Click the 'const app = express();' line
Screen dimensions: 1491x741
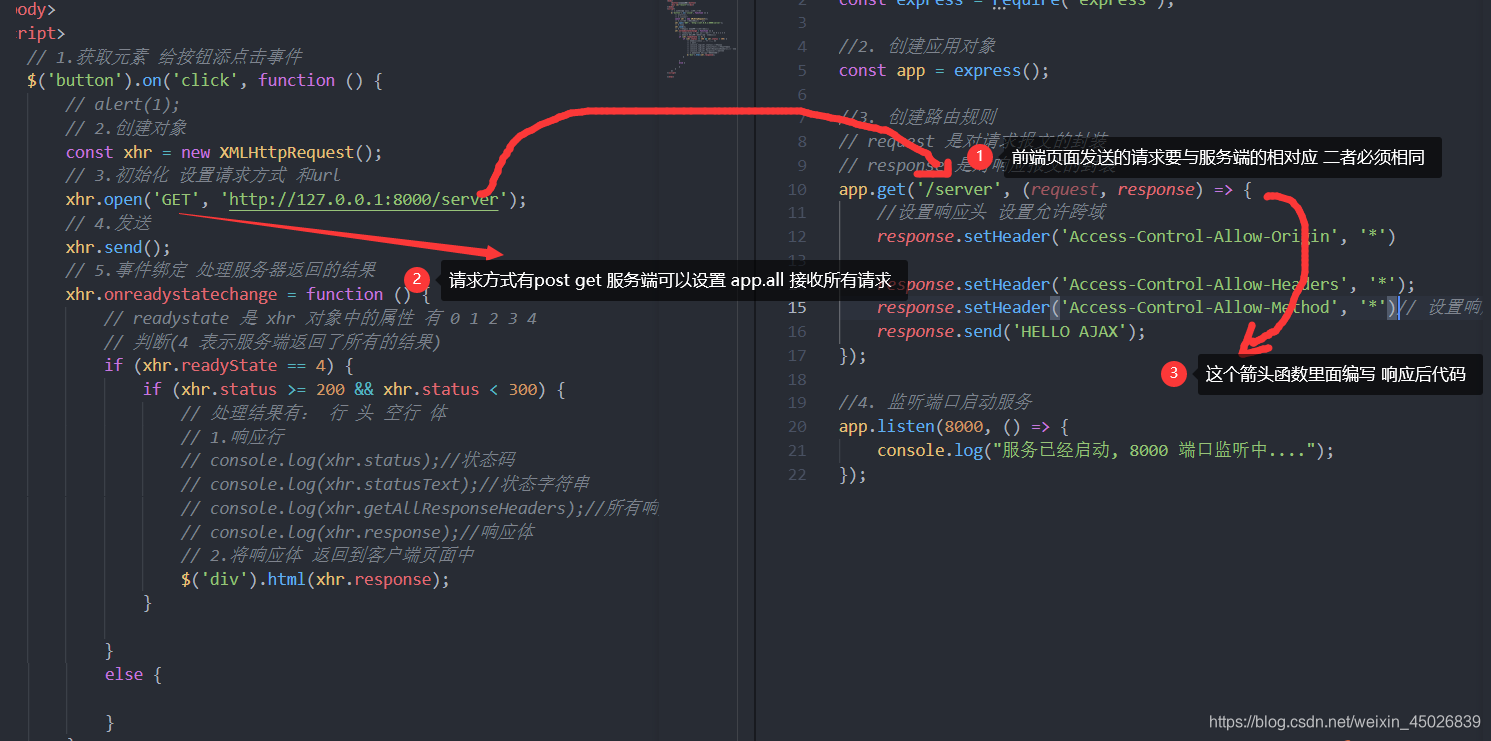(x=944, y=71)
